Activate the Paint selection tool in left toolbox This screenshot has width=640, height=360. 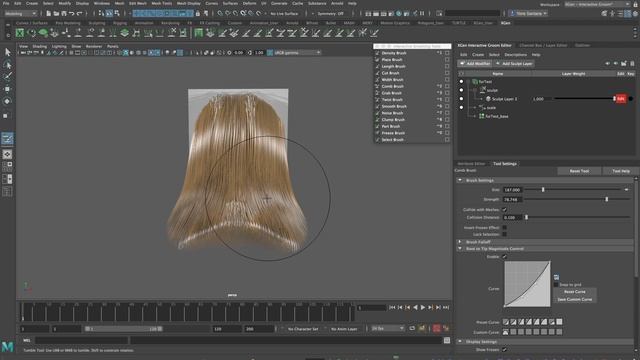click(x=7, y=76)
